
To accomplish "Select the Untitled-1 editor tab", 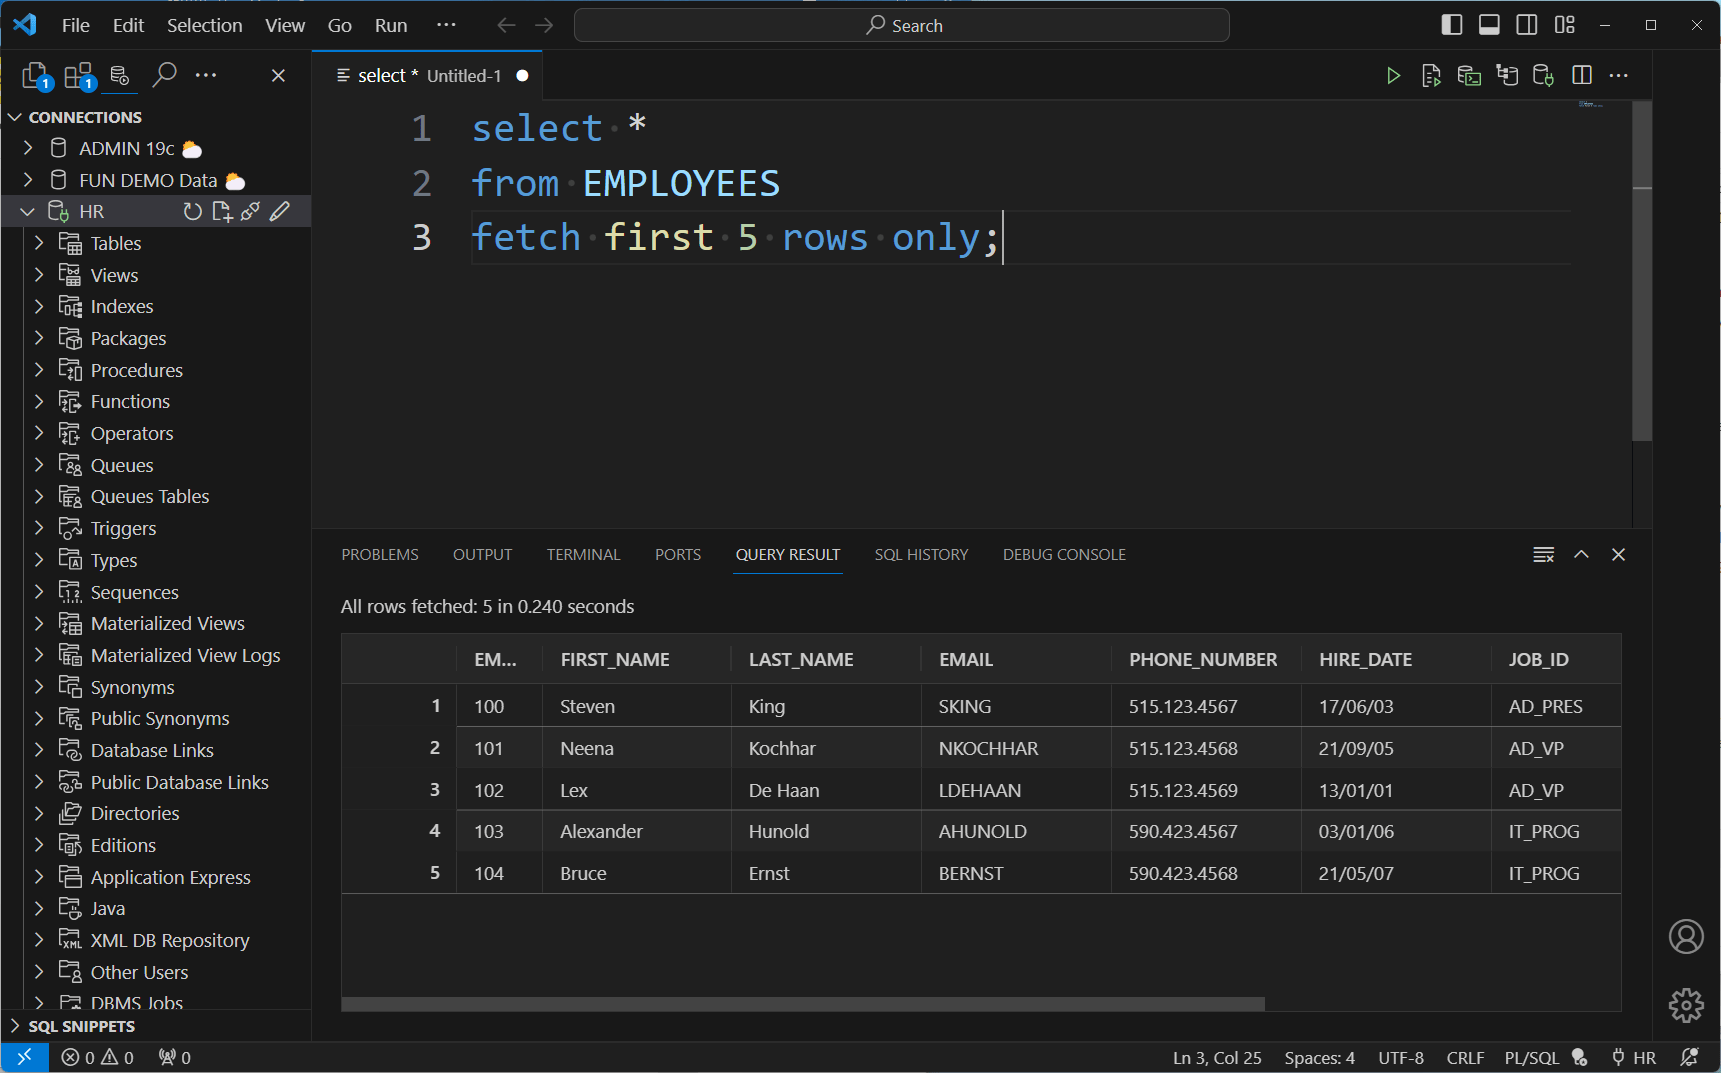I will click(427, 76).
